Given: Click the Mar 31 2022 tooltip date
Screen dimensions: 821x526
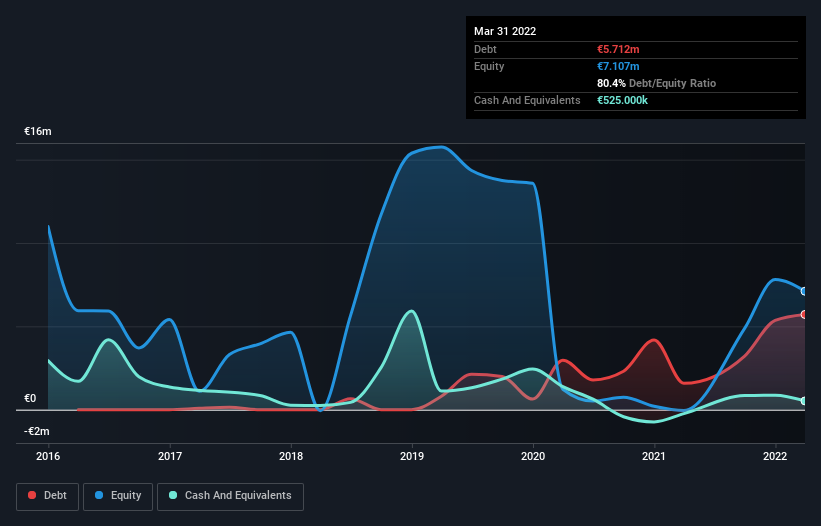Looking at the screenshot, I should click(505, 31).
